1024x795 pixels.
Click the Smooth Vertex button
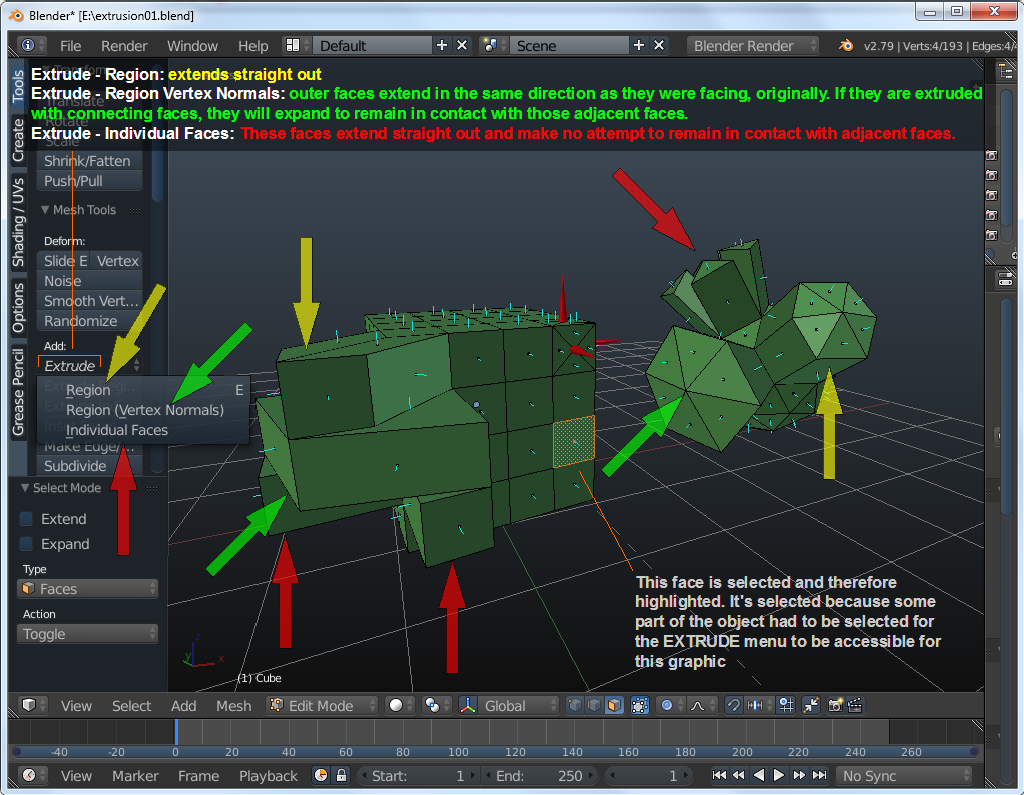[x=90, y=300]
